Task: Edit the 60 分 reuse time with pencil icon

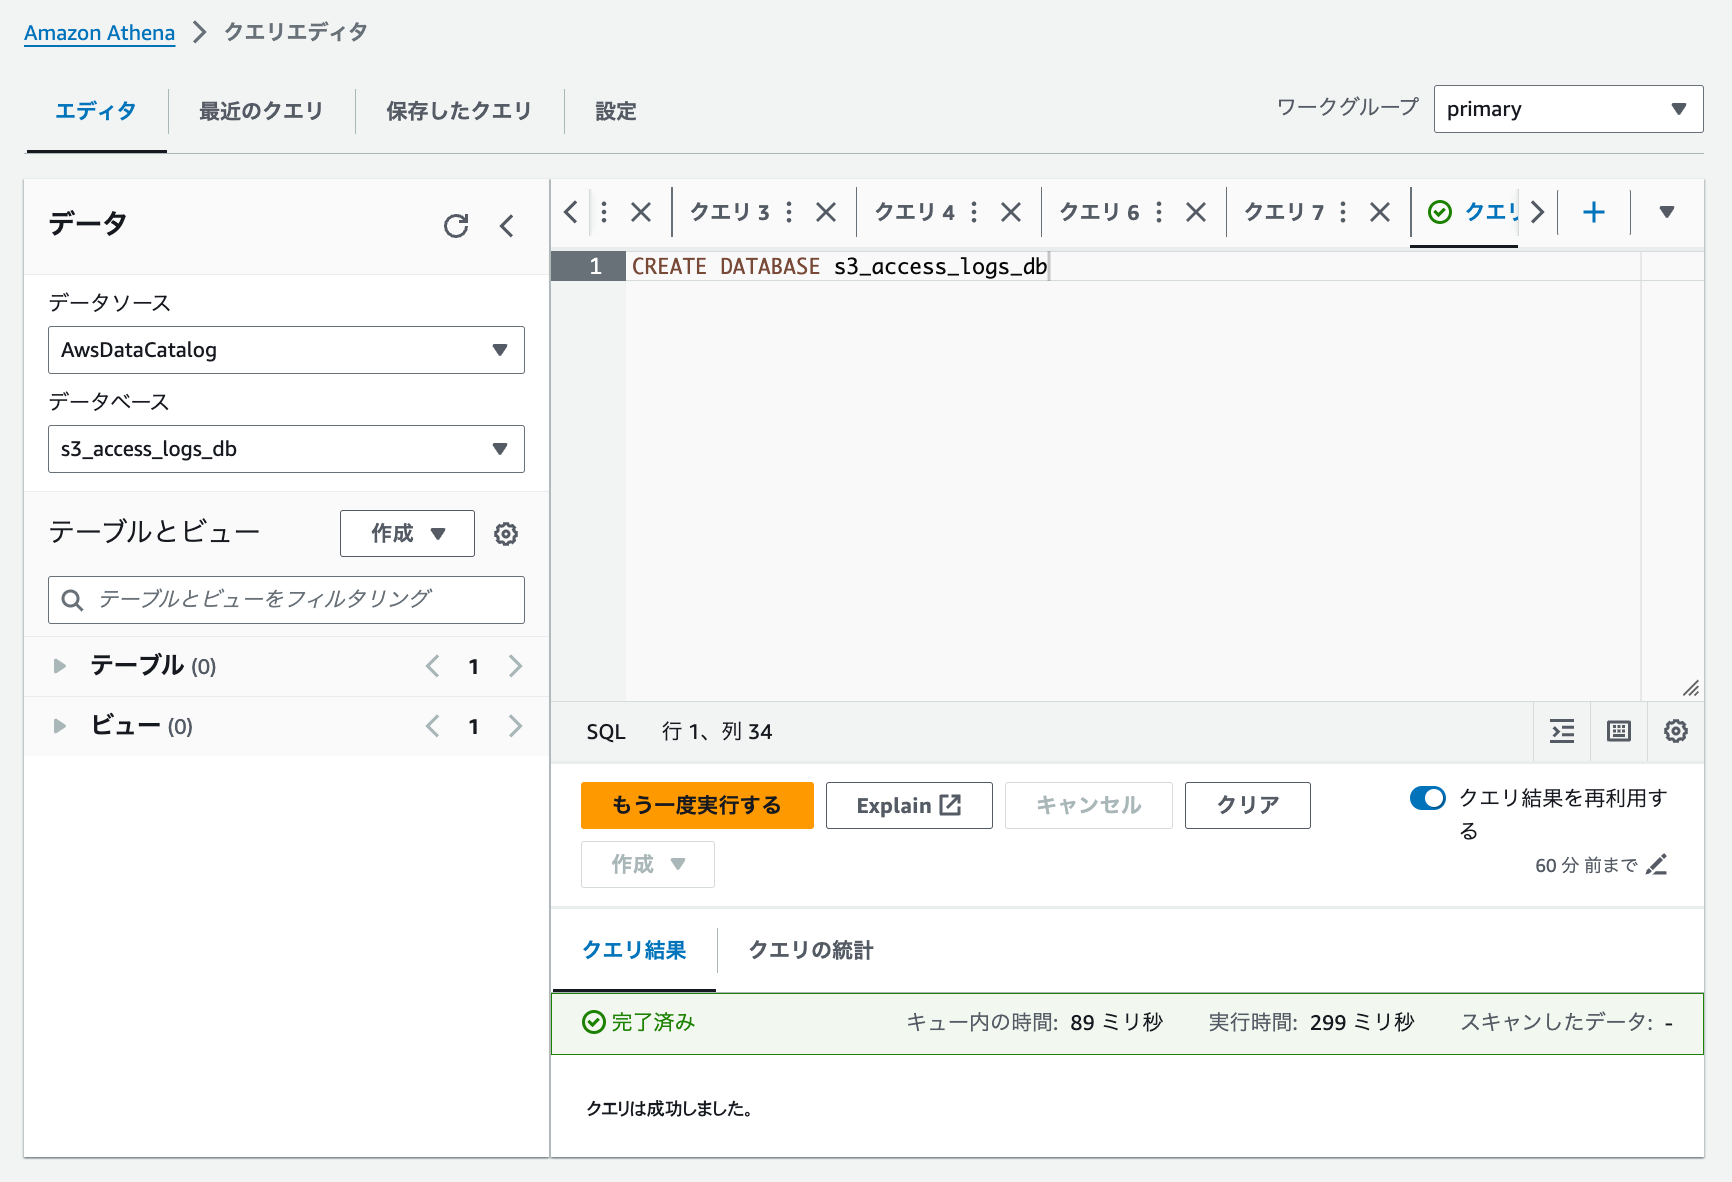Action: coord(1658,865)
